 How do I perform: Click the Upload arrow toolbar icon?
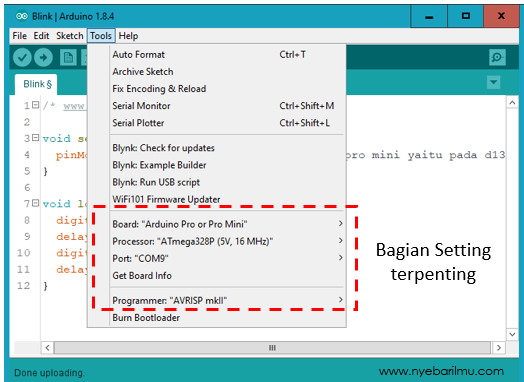43,57
